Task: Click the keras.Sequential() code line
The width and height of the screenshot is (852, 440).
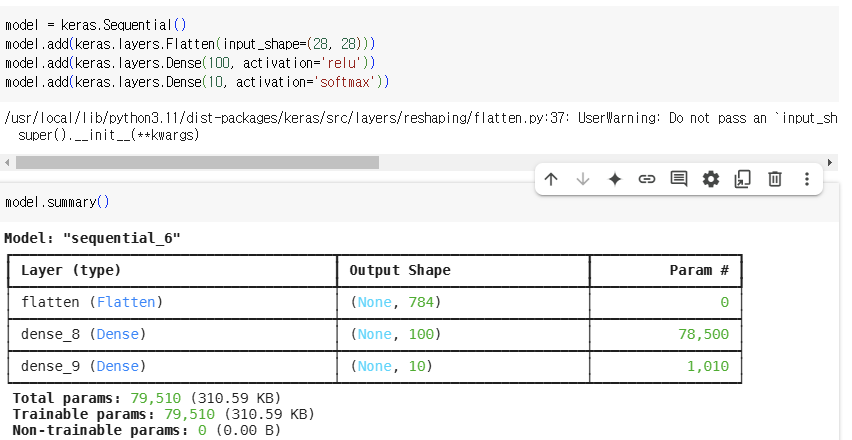Action: [96, 25]
